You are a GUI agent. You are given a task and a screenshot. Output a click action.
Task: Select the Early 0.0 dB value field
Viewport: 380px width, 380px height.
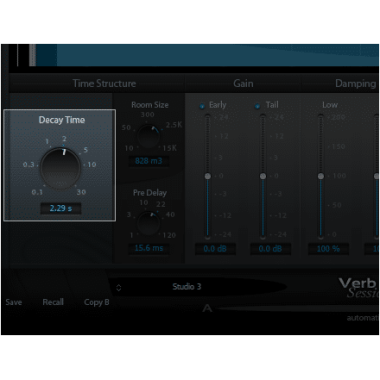click(x=215, y=249)
